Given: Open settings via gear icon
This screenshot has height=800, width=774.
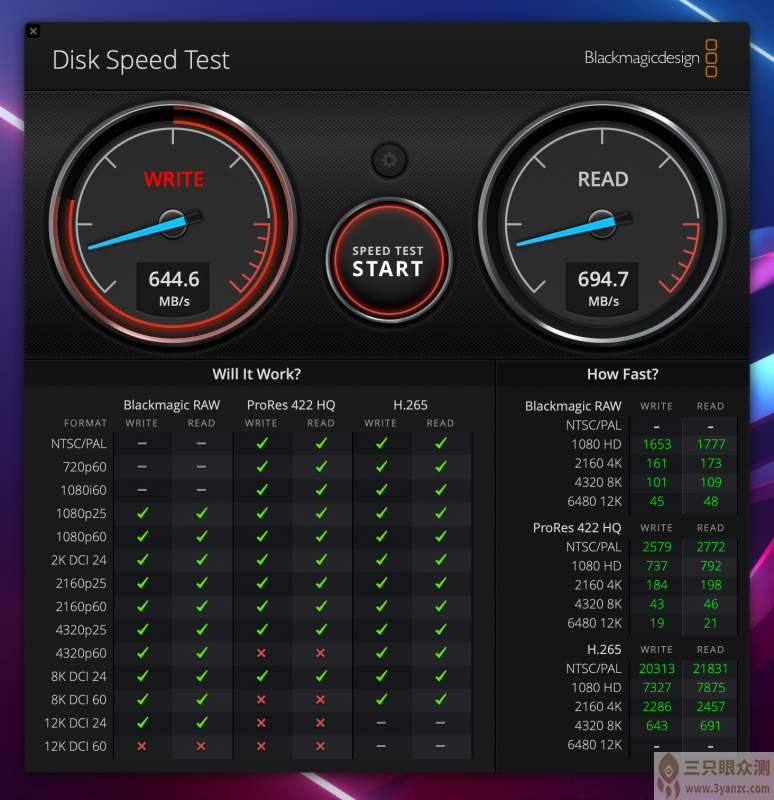Looking at the screenshot, I should 389,160.
